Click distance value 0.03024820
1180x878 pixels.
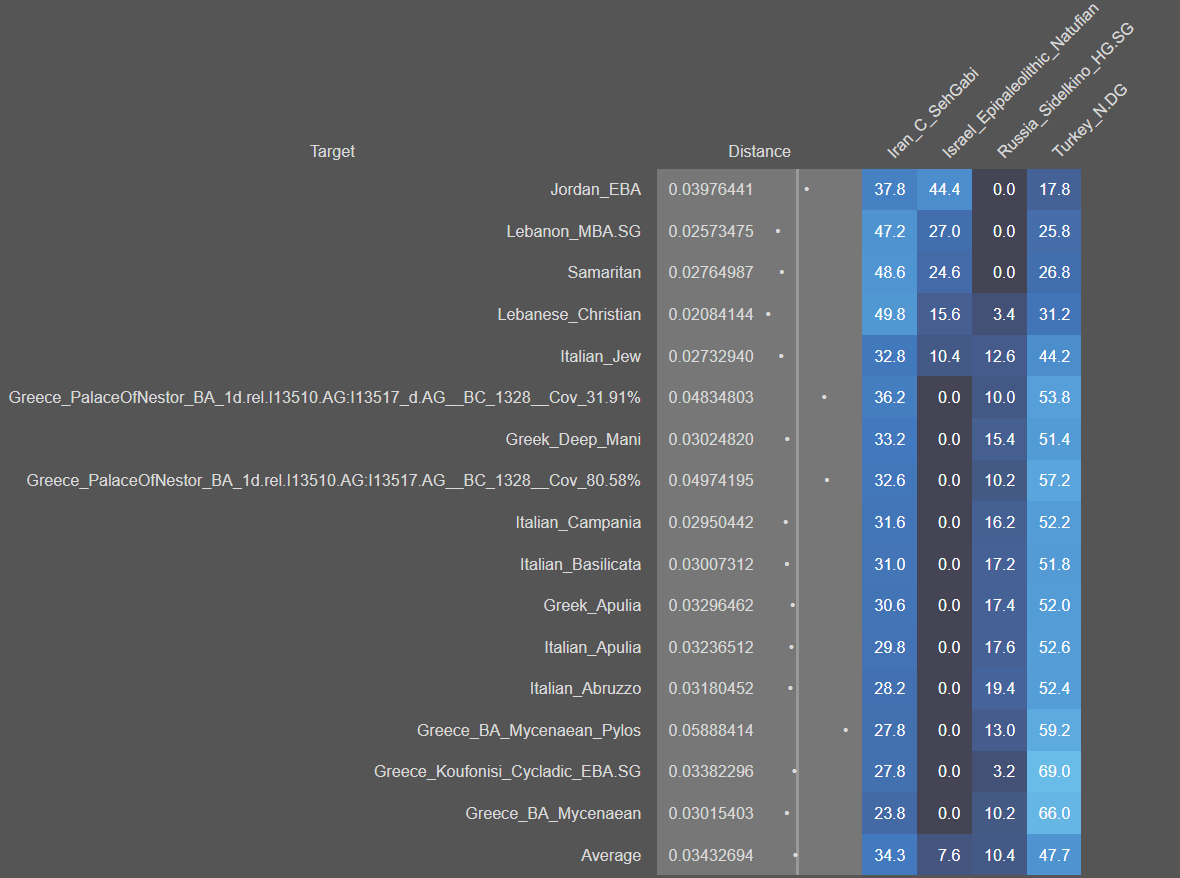(710, 439)
